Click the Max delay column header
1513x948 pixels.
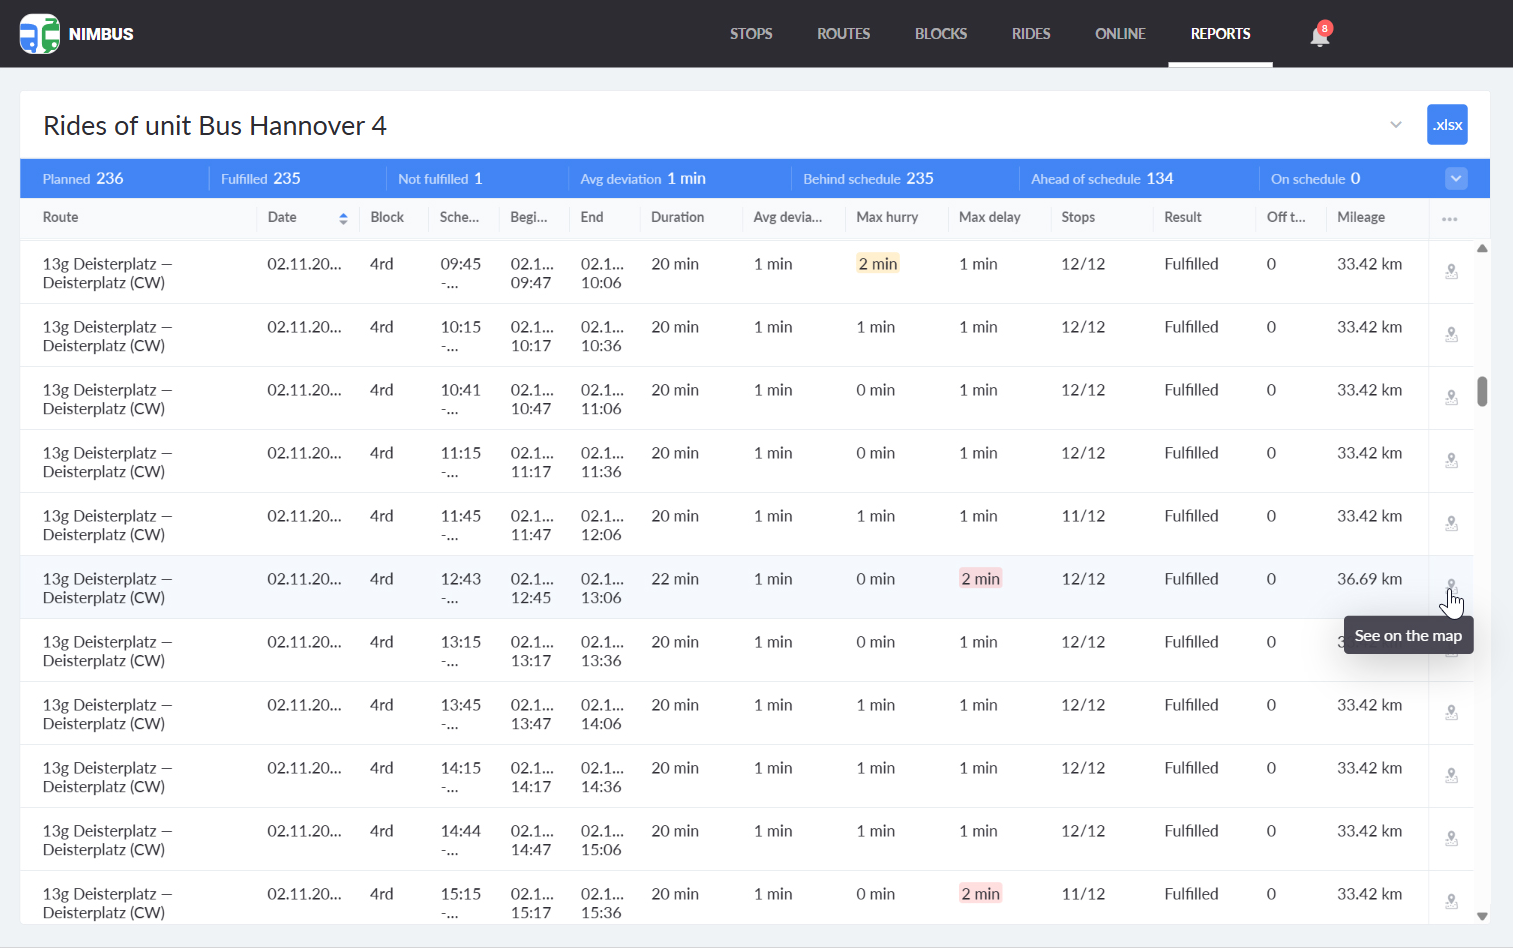click(x=989, y=218)
